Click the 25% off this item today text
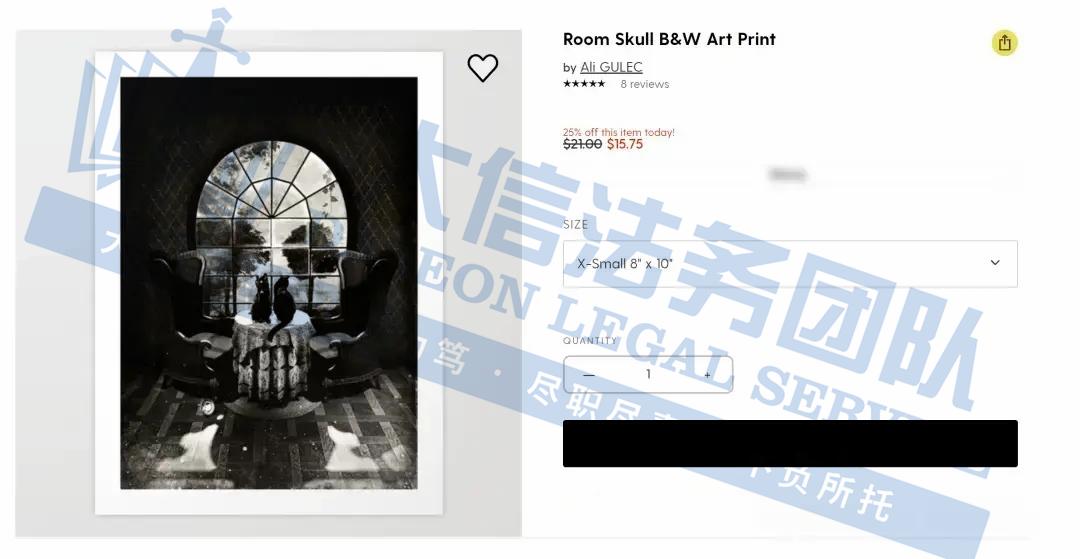The image size is (1080, 559). click(619, 132)
